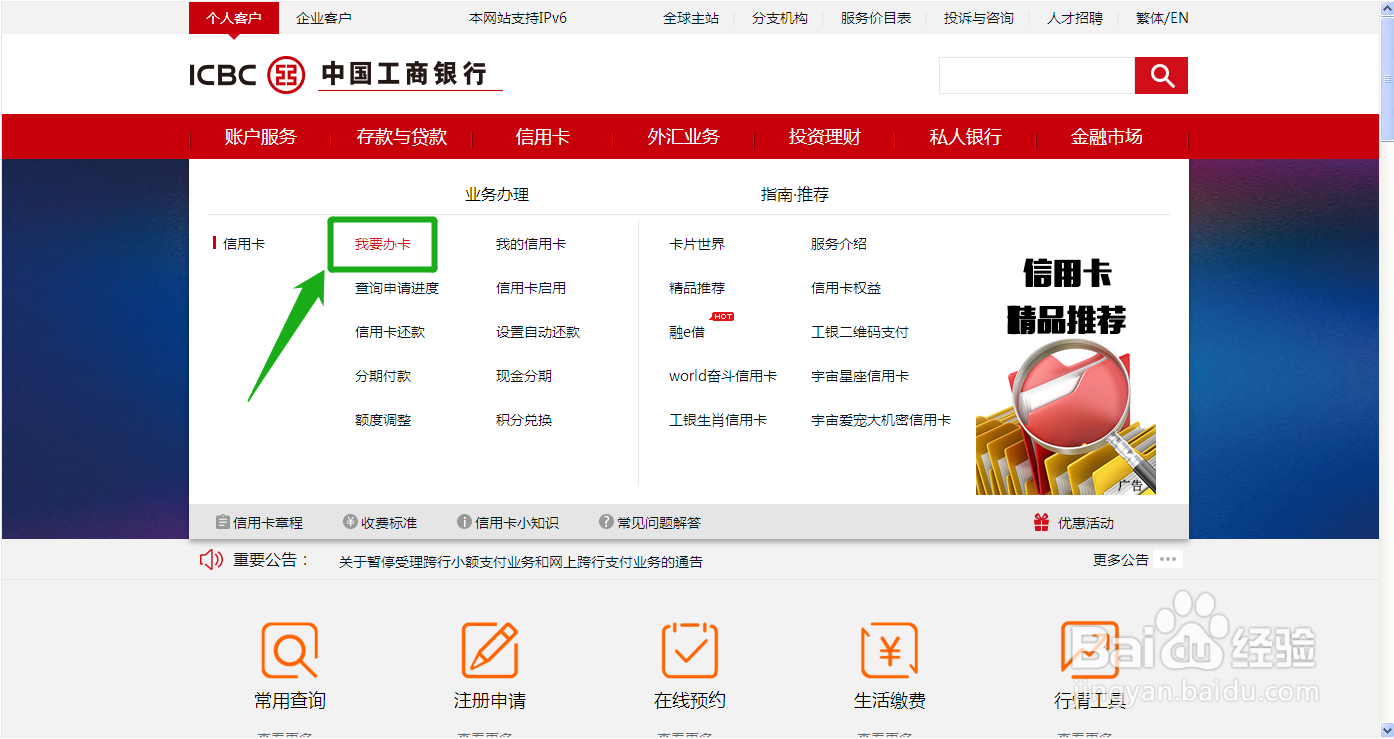Open 服务价目表
Image resolution: width=1394 pixels, height=739 pixels.
coord(876,18)
